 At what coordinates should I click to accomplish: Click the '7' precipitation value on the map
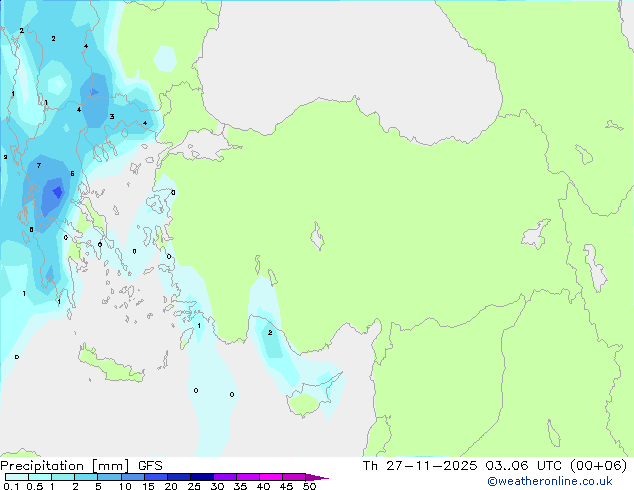pos(39,165)
